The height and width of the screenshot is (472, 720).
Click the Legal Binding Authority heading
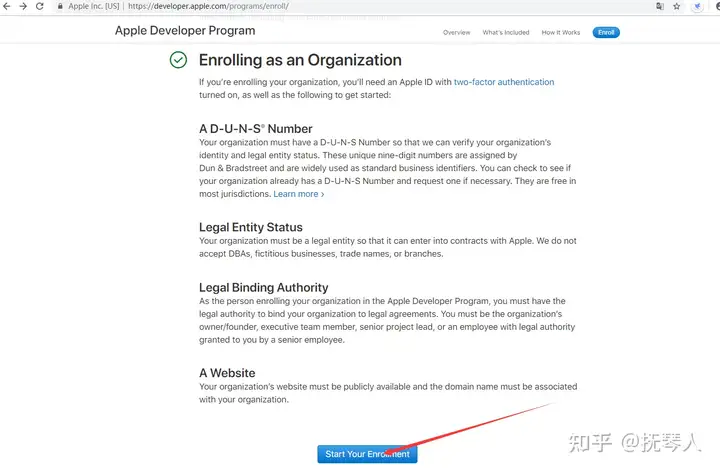coord(264,287)
